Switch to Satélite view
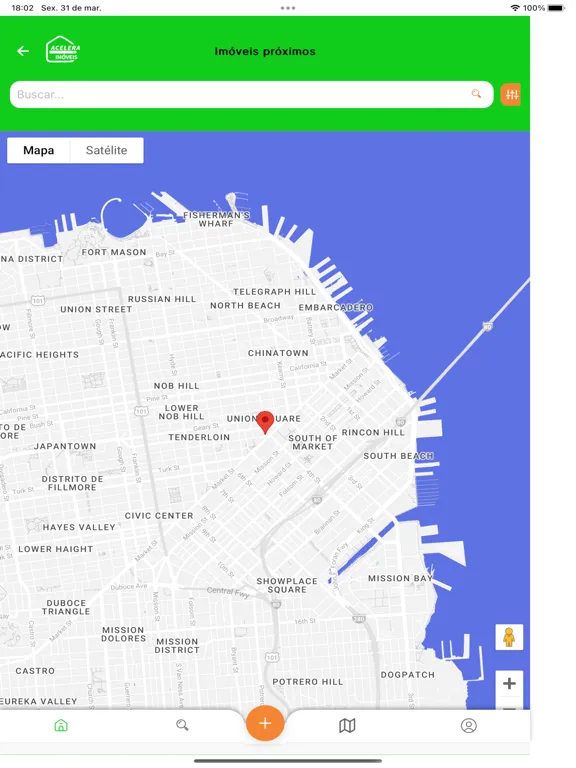Screen dimensions: 576x768 pyautogui.click(x=107, y=150)
